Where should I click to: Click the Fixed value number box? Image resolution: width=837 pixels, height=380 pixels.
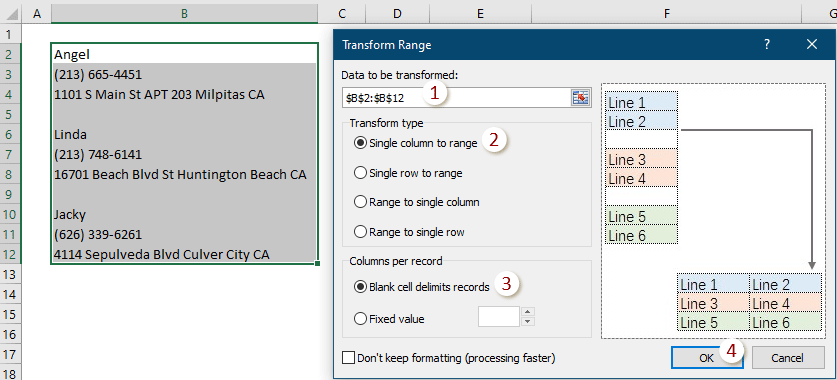(x=499, y=316)
